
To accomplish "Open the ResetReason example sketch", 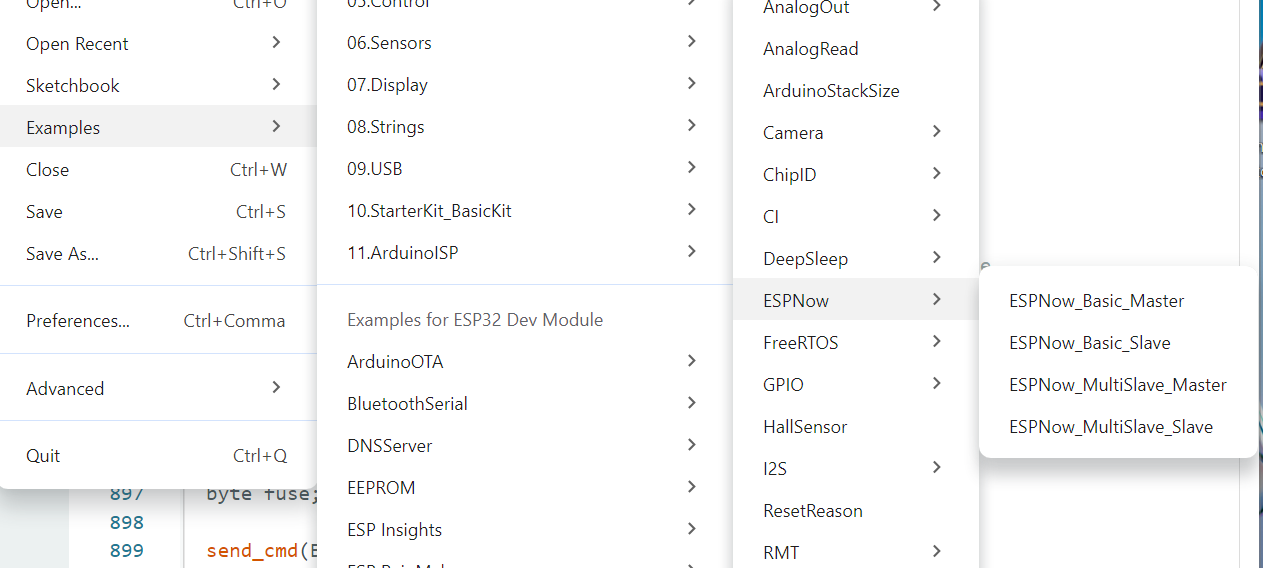I will 812,511.
